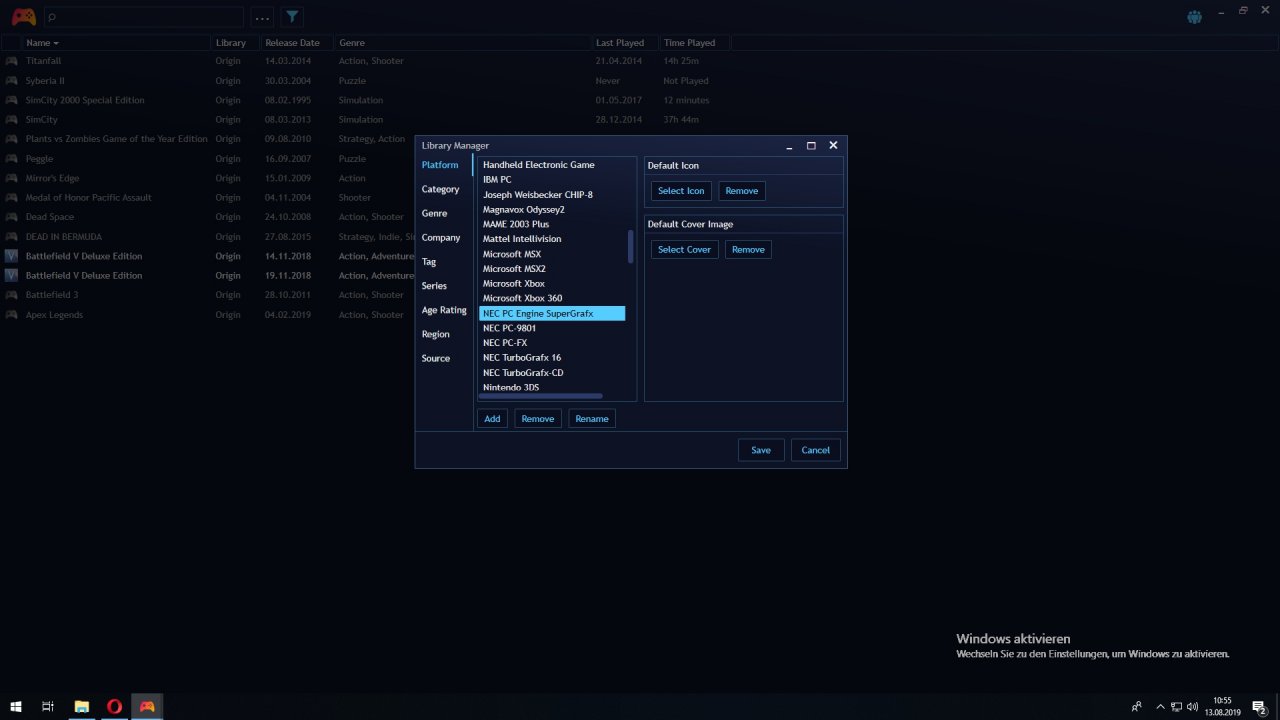The width and height of the screenshot is (1280, 720).
Task: Open Opera browser from the taskbar
Action: click(114, 706)
